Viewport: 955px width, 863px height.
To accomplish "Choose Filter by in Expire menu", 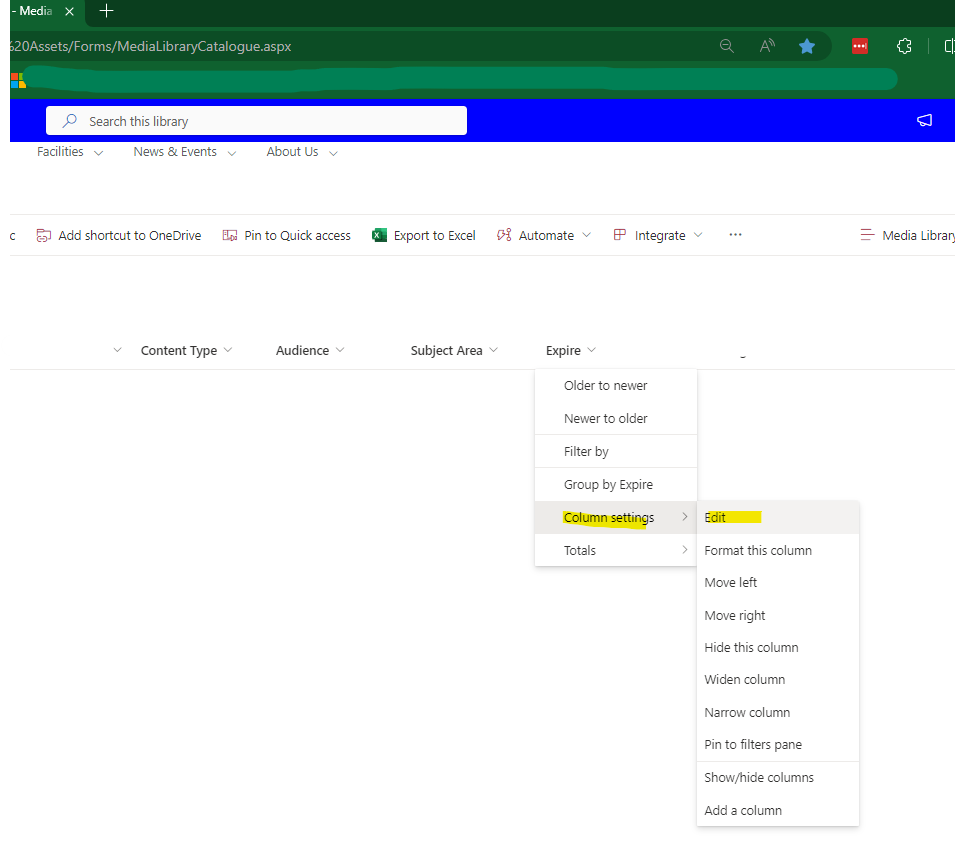I will coord(616,451).
